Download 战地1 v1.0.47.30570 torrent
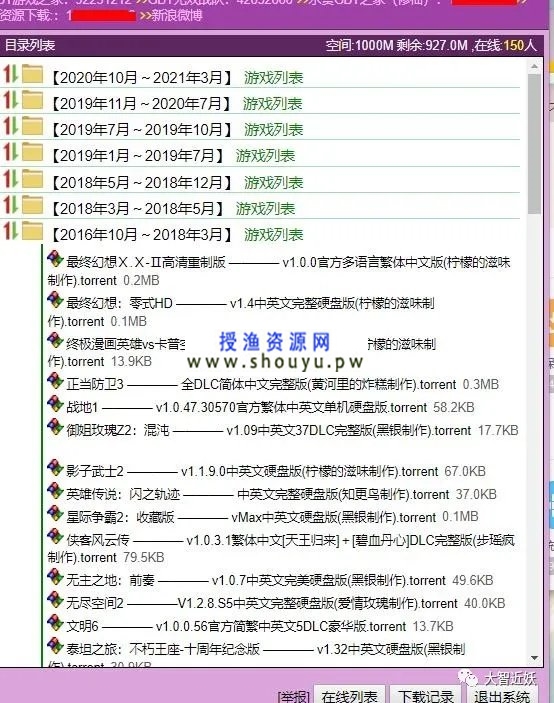This screenshot has height=703, width=554. 247,408
